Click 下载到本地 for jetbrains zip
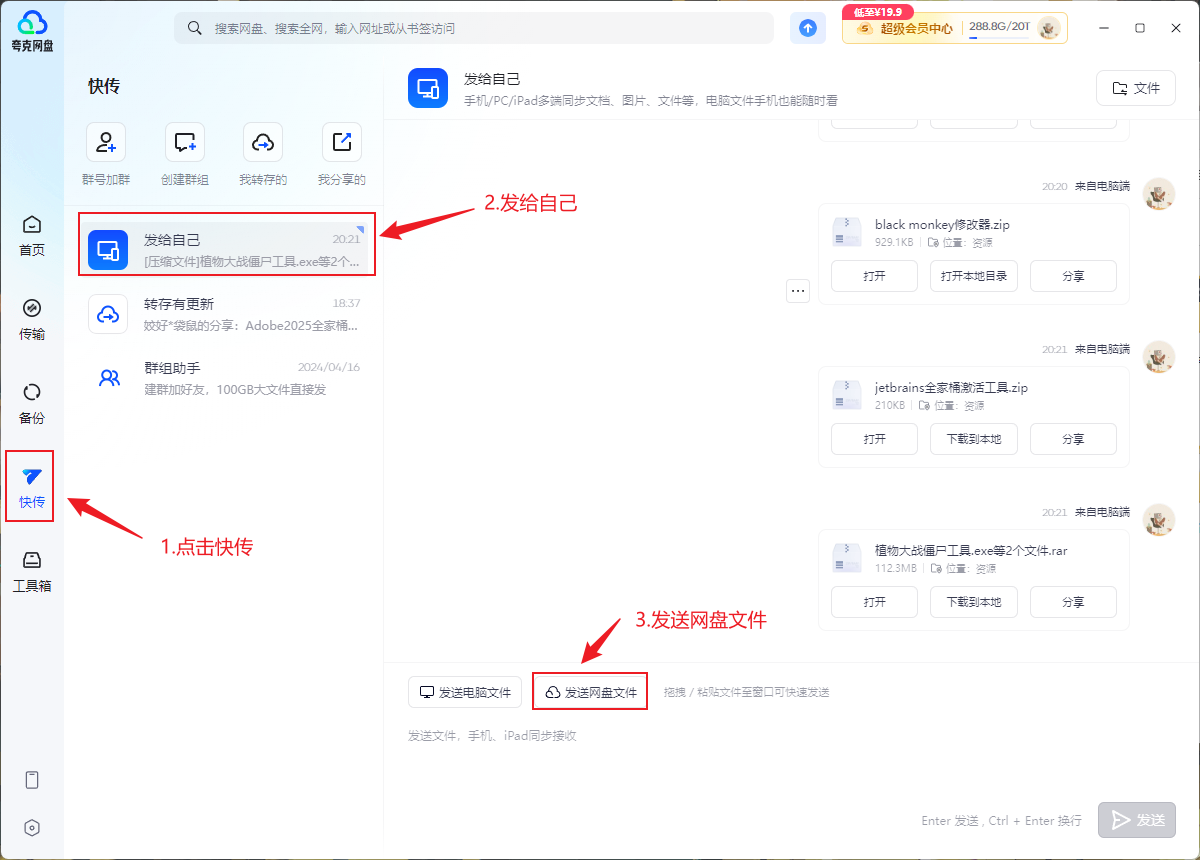Screen dimensions: 1200x860 tap(974, 439)
